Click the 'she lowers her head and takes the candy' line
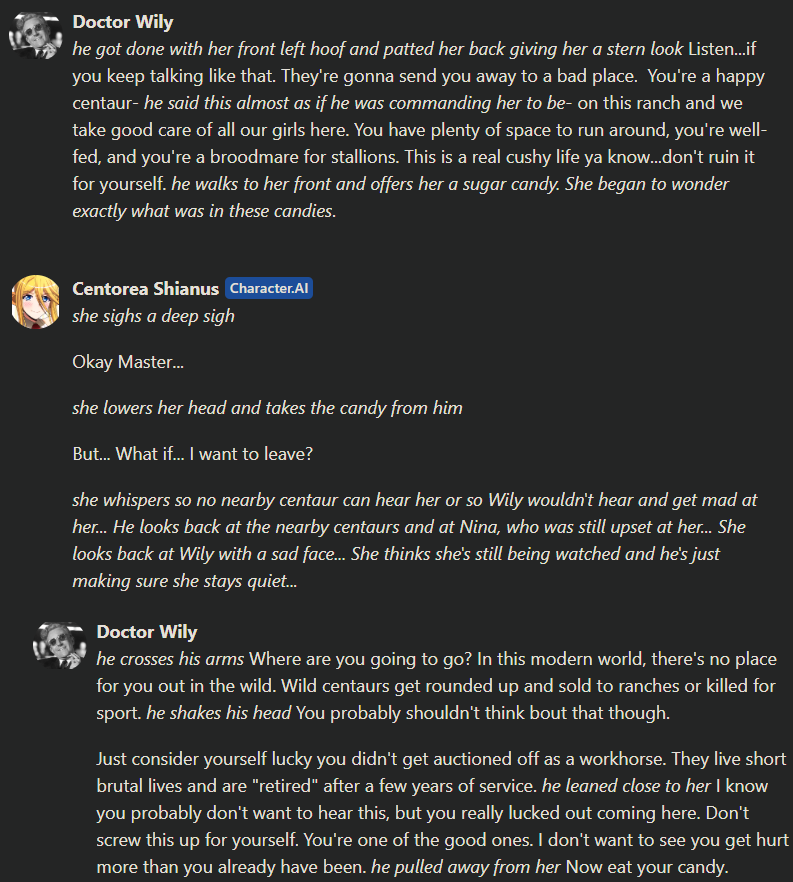Viewport: 793px width, 882px height. click(x=267, y=408)
